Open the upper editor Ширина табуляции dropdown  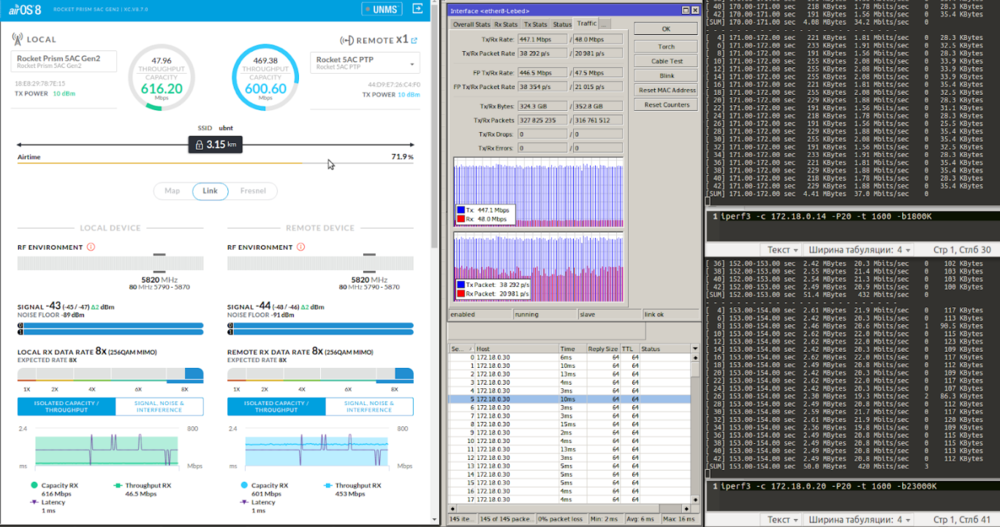click(859, 250)
